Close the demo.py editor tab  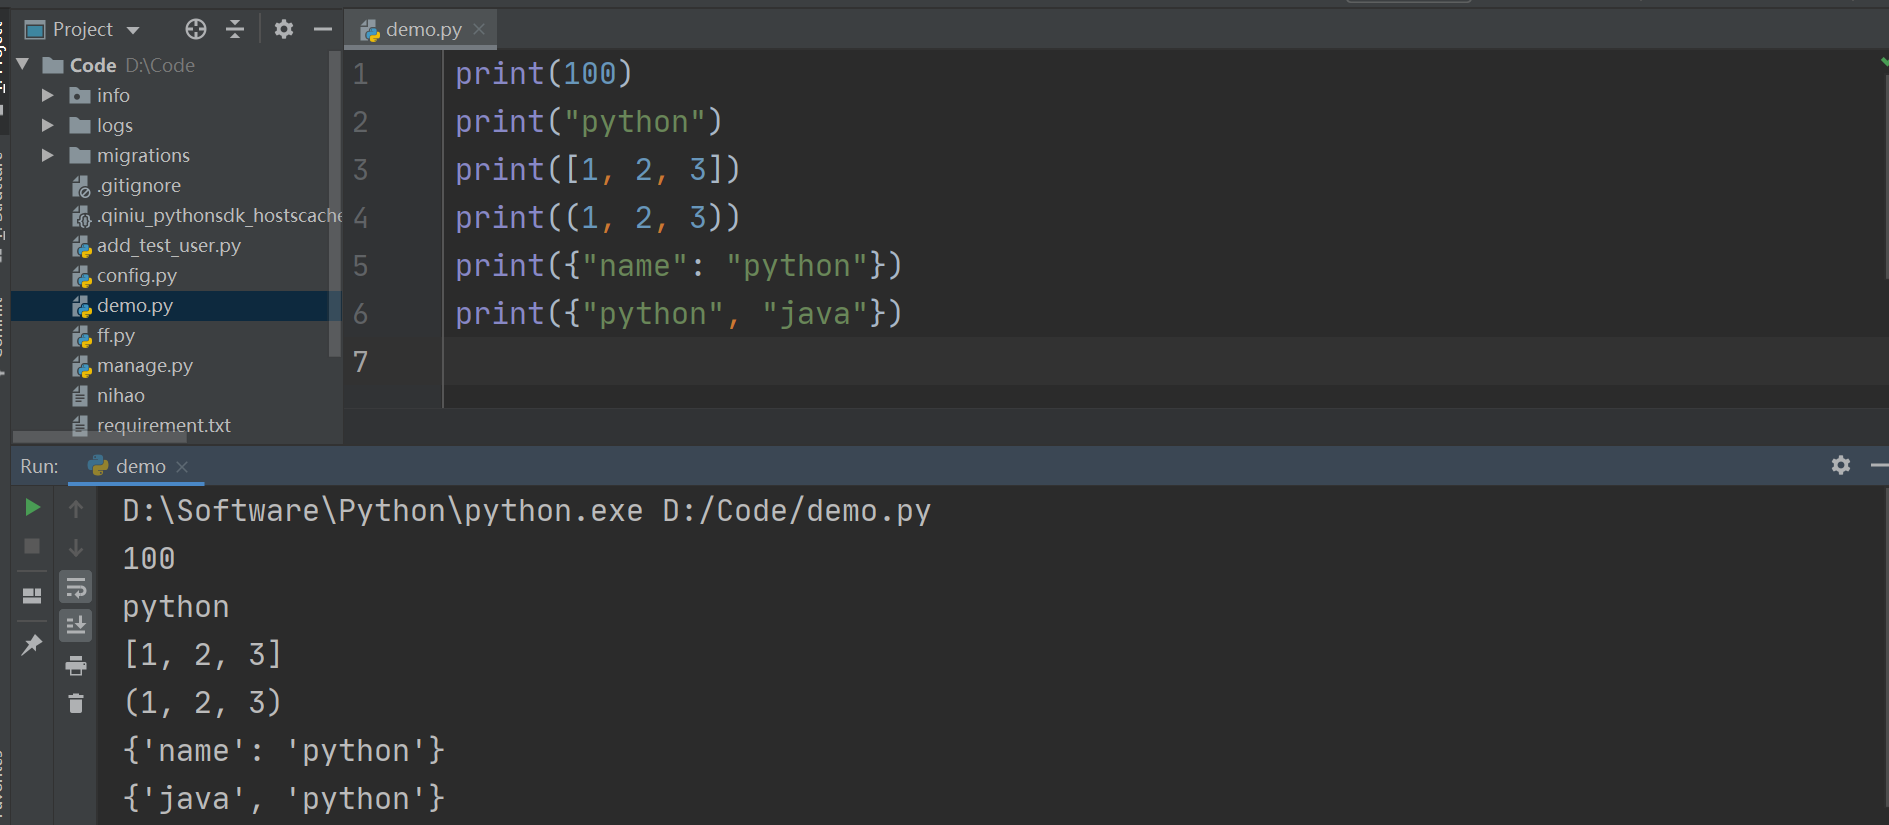coord(479,30)
